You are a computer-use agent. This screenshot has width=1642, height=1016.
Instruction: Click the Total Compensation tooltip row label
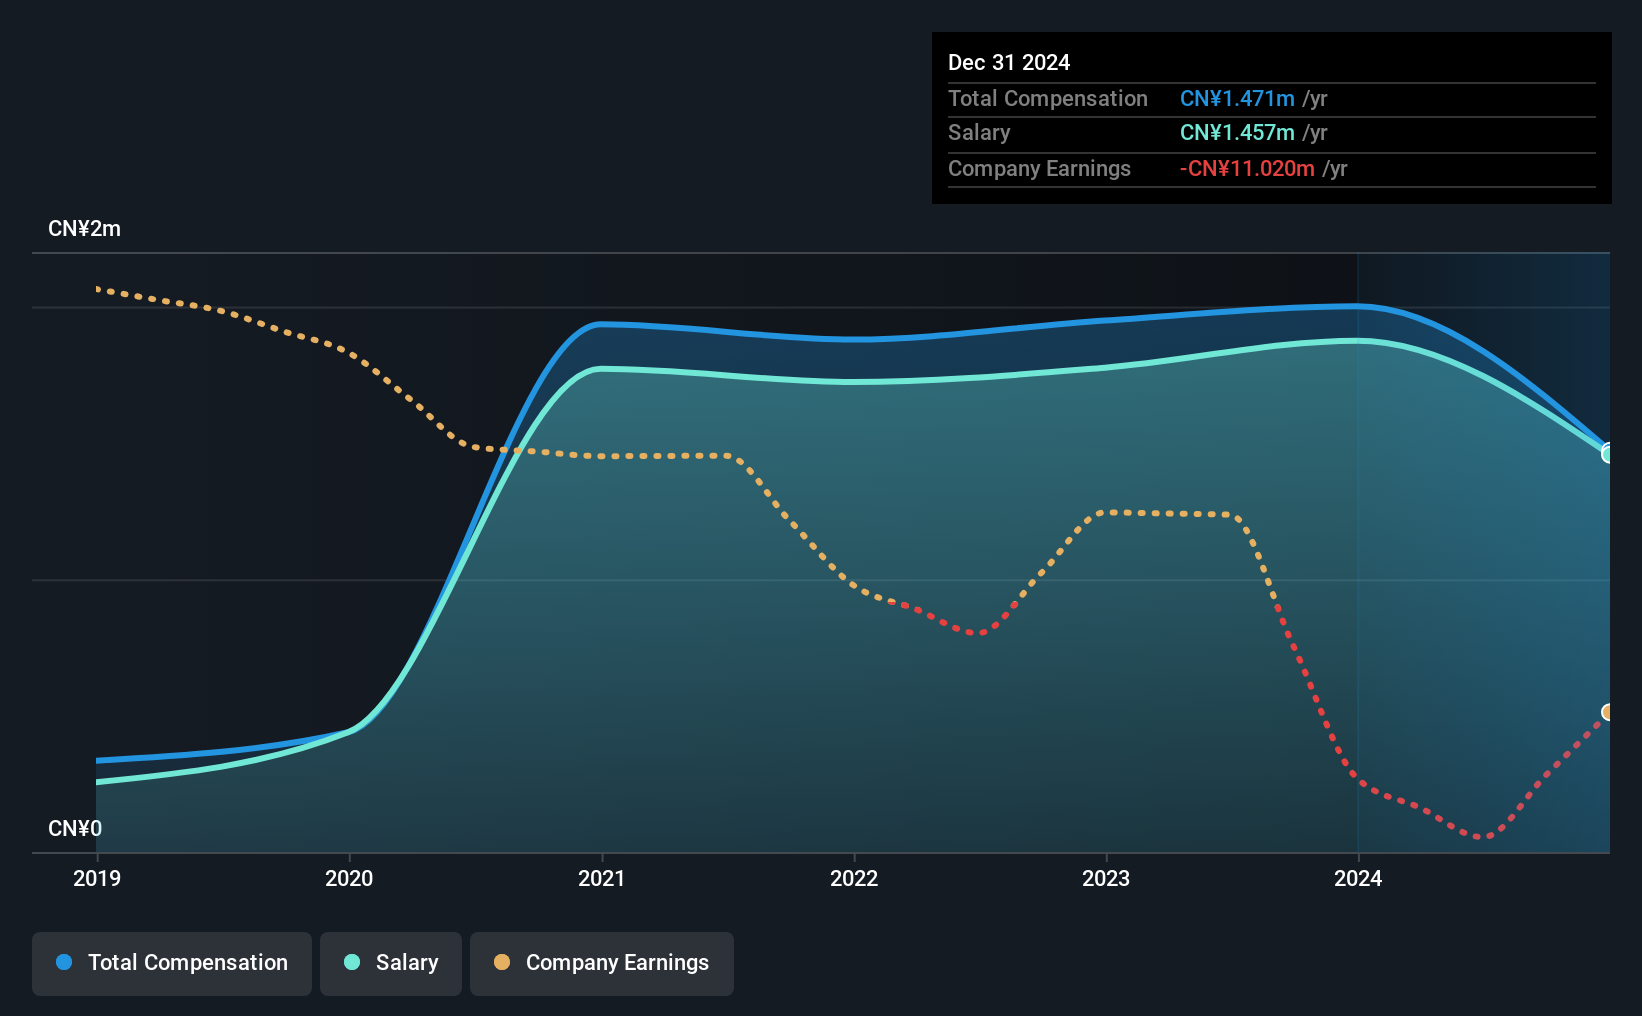1048,98
